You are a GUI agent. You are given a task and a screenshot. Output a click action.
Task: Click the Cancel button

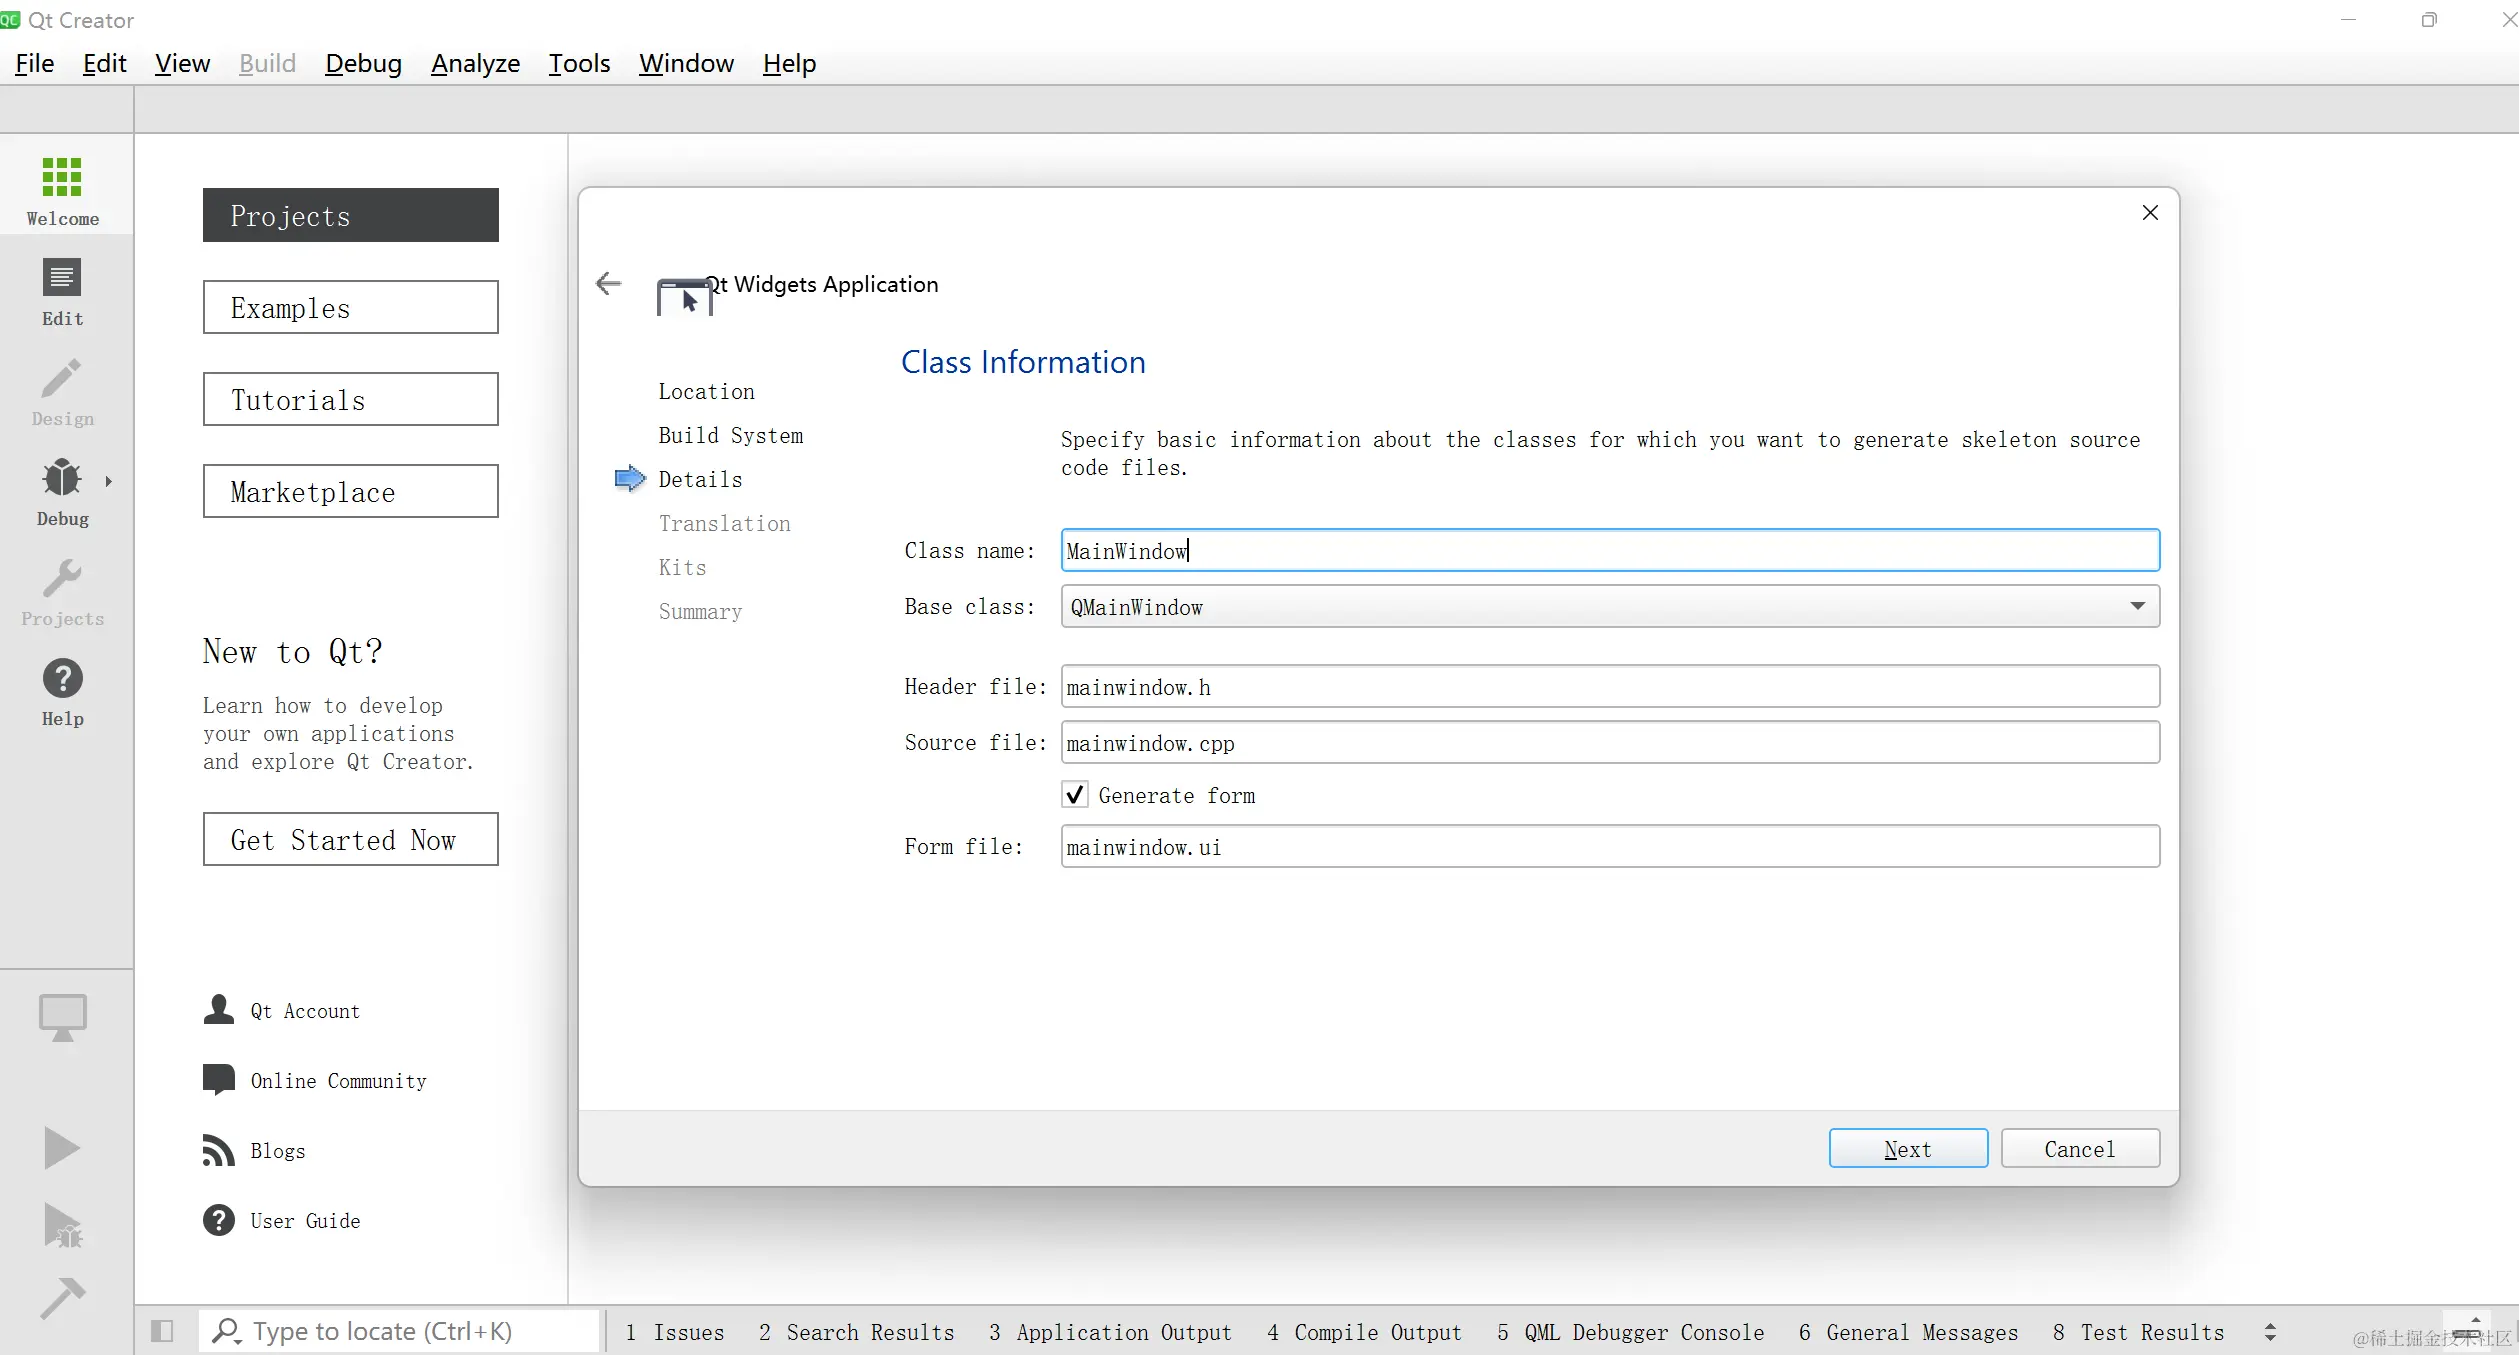click(x=2079, y=1148)
